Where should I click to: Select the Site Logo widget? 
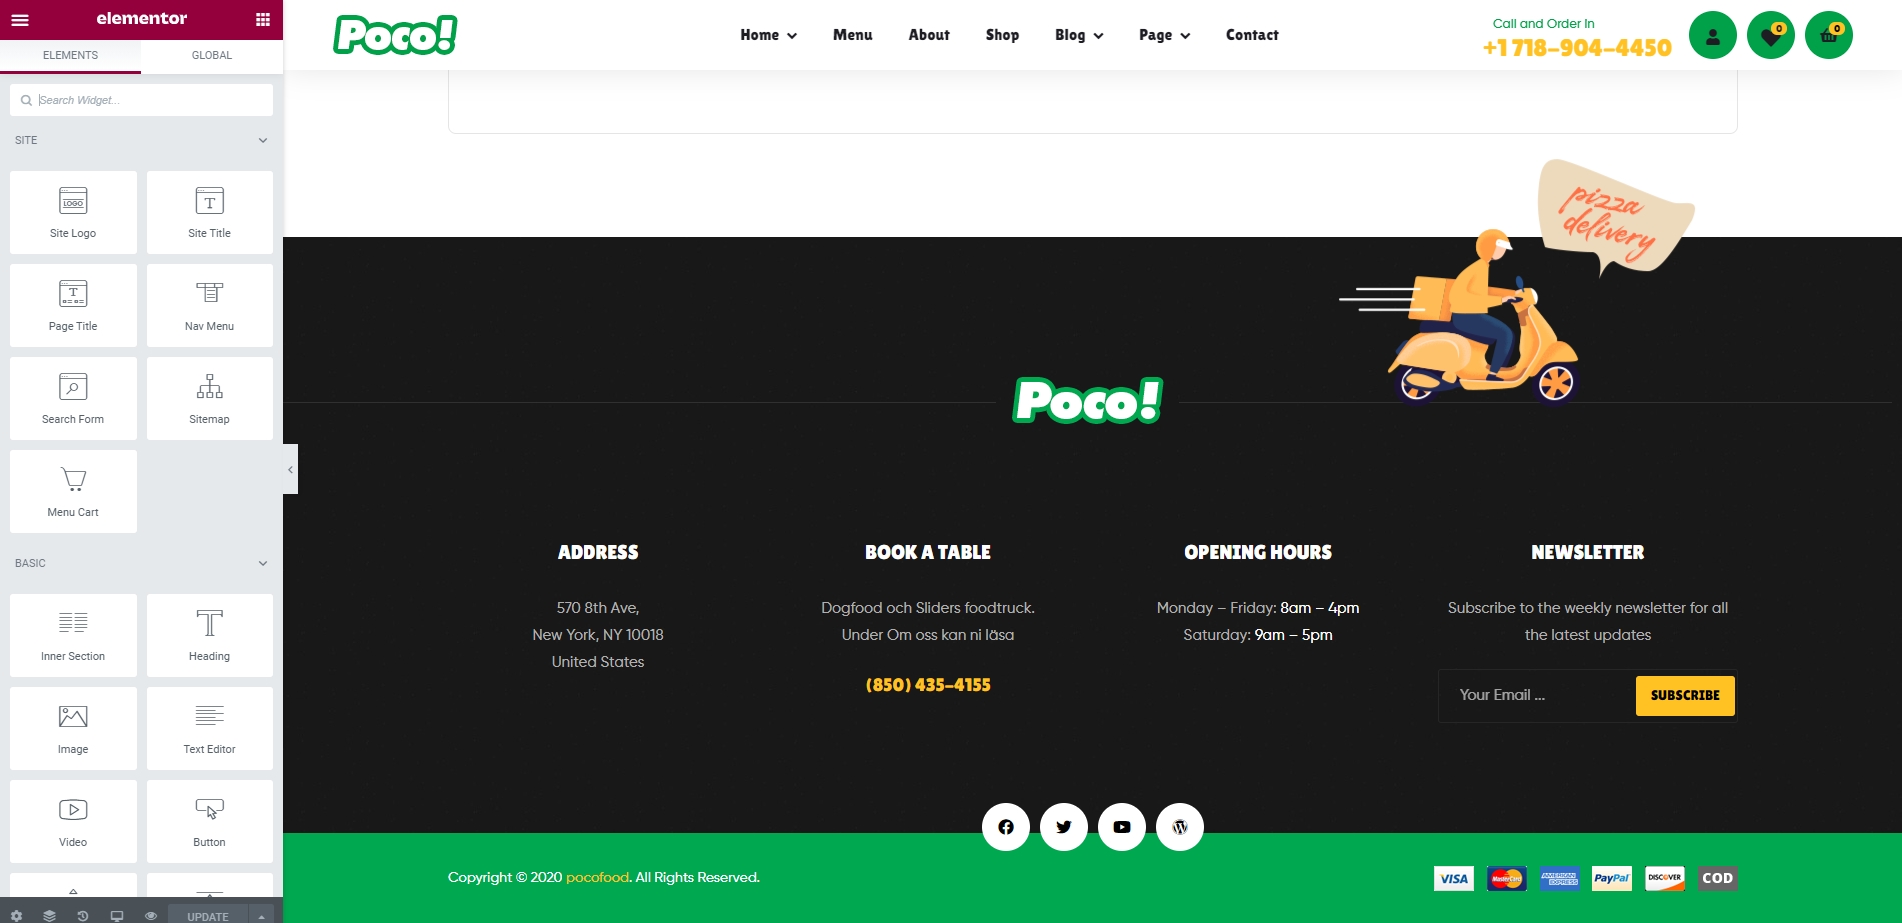pyautogui.click(x=73, y=212)
